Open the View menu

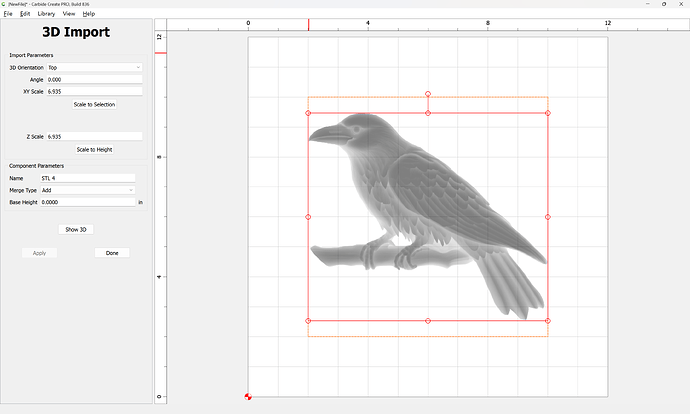pos(68,14)
